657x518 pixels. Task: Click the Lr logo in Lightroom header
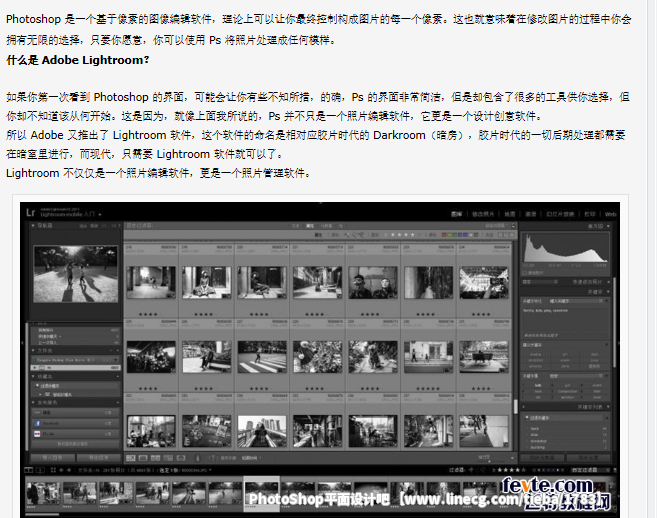pos(30,212)
